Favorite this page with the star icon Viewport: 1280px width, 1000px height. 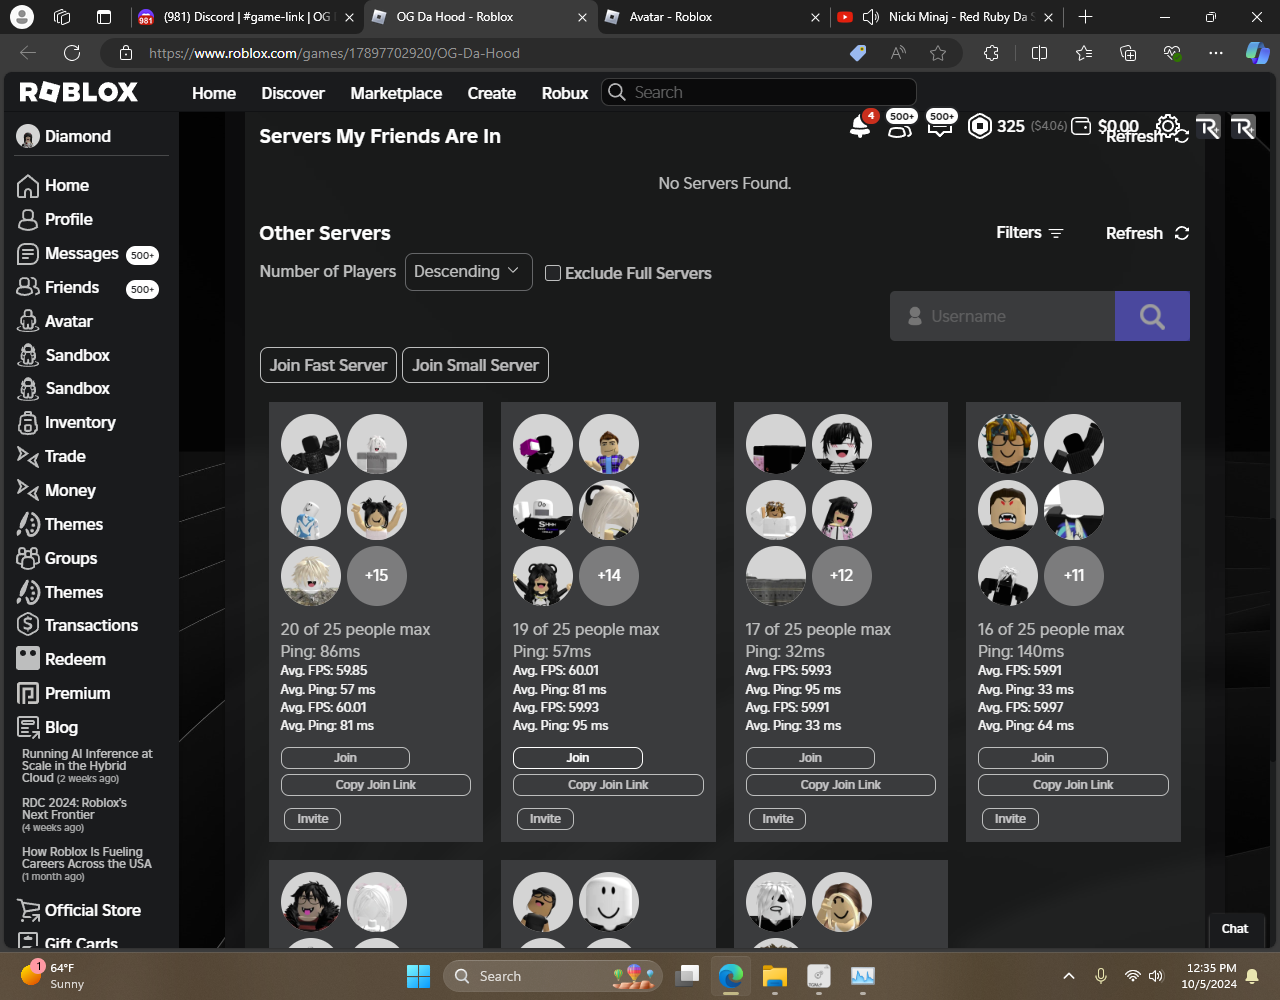pyautogui.click(x=938, y=53)
